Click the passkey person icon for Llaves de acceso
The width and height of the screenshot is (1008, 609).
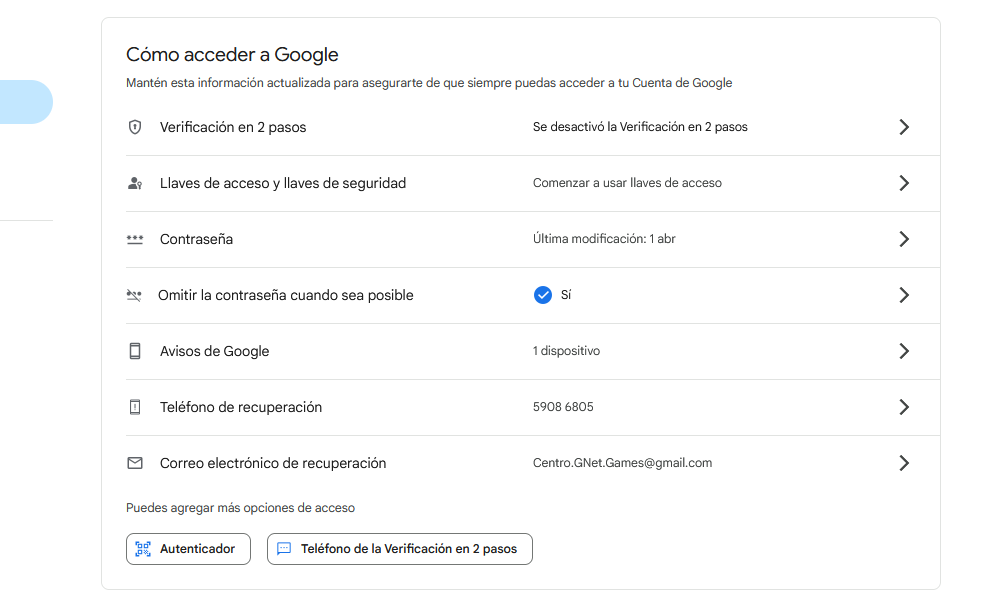pyautogui.click(x=135, y=183)
